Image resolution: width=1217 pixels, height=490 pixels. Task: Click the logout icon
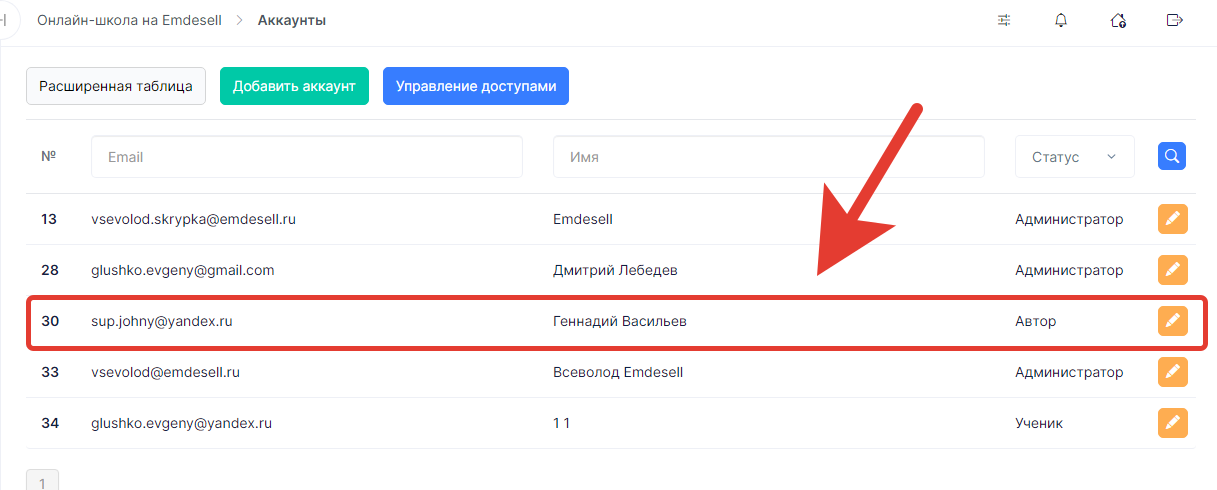[1175, 20]
